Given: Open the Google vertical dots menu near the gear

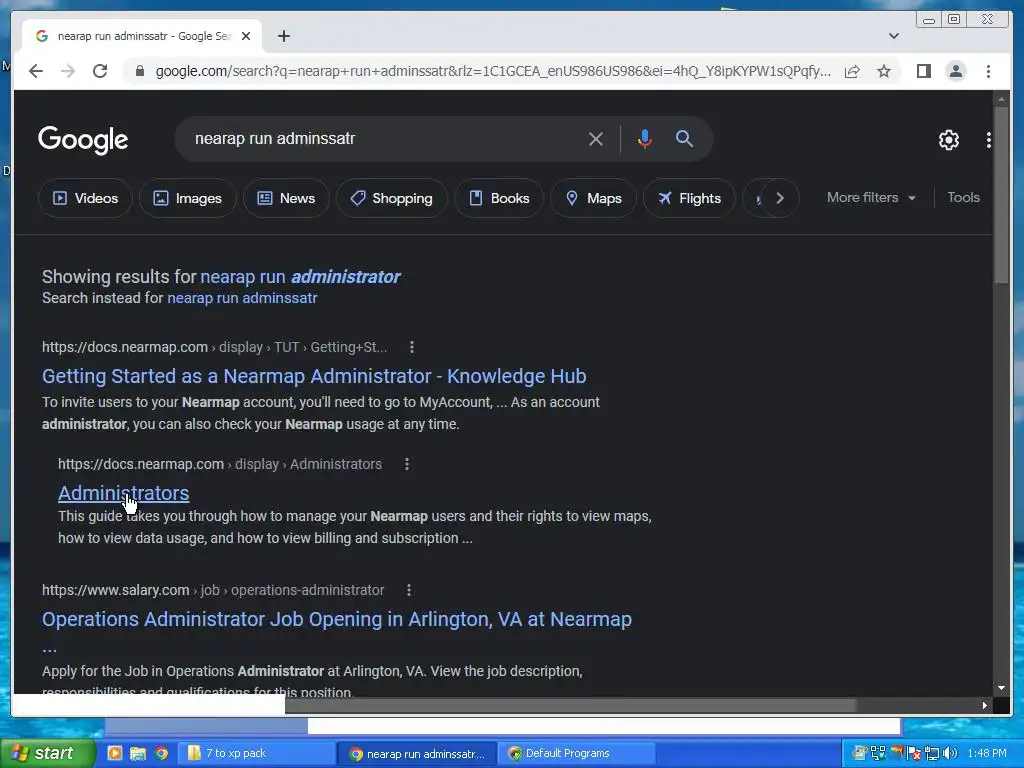Looking at the screenshot, I should 989,140.
